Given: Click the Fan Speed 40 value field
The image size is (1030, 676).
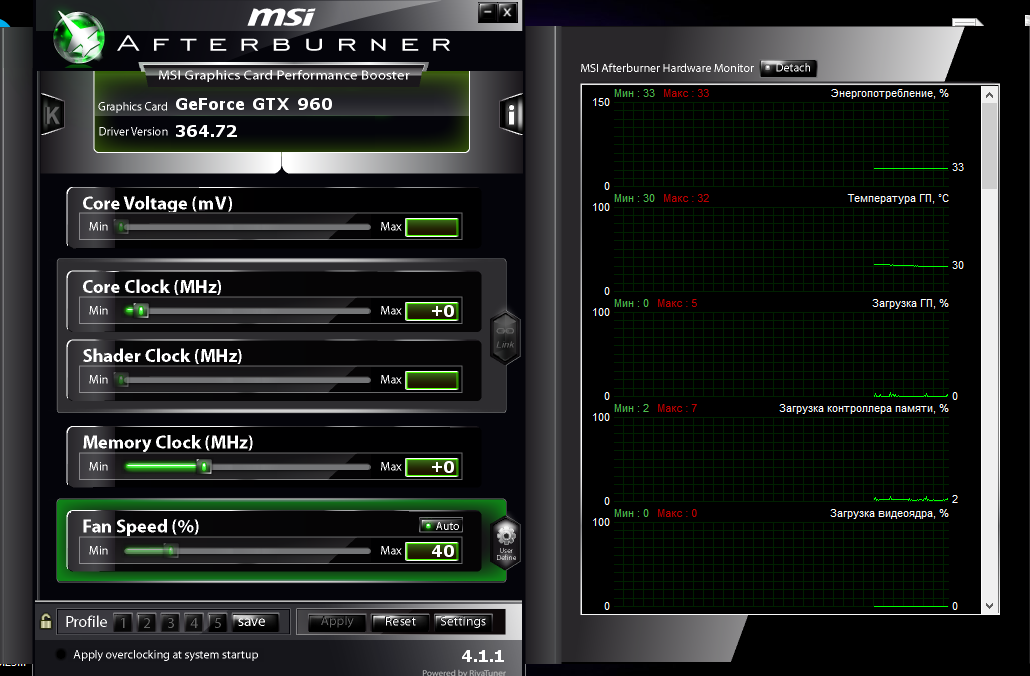Looking at the screenshot, I should (432, 551).
